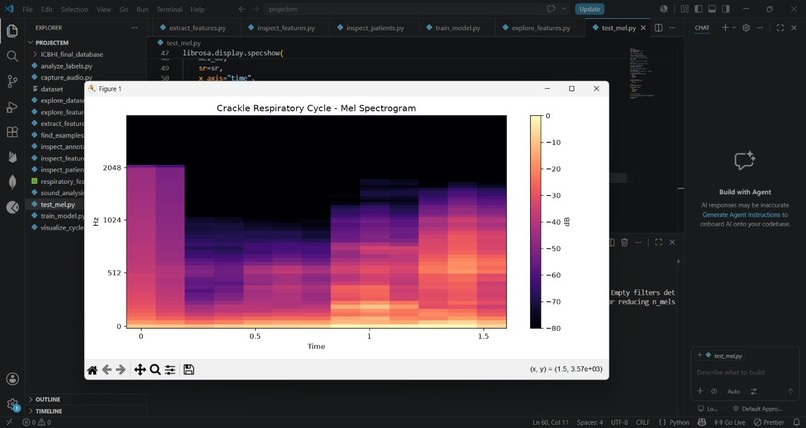This screenshot has height=428, width=806.
Task: Open the Search view in activity bar
Action: [12, 56]
